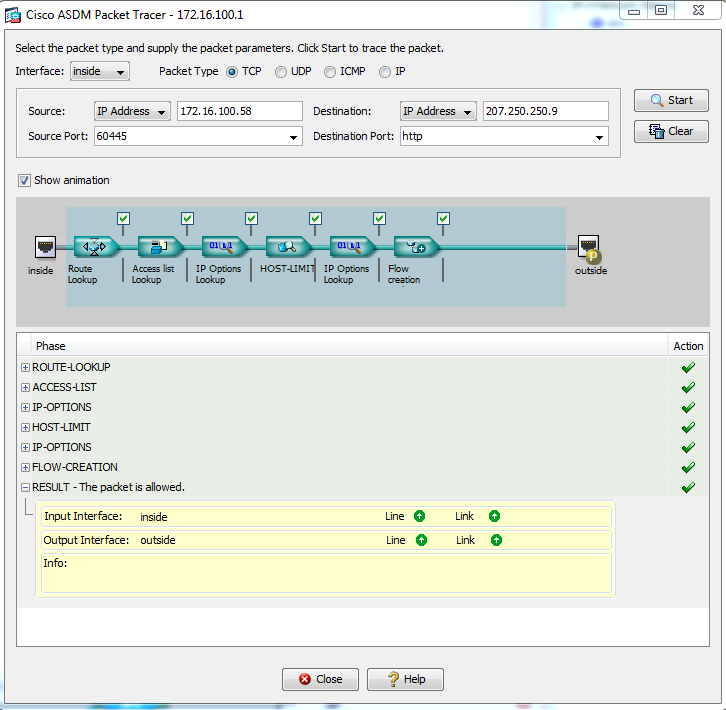
Task: Click the ROUTE-LOOKUP green checkmark action
Action: [x=688, y=367]
